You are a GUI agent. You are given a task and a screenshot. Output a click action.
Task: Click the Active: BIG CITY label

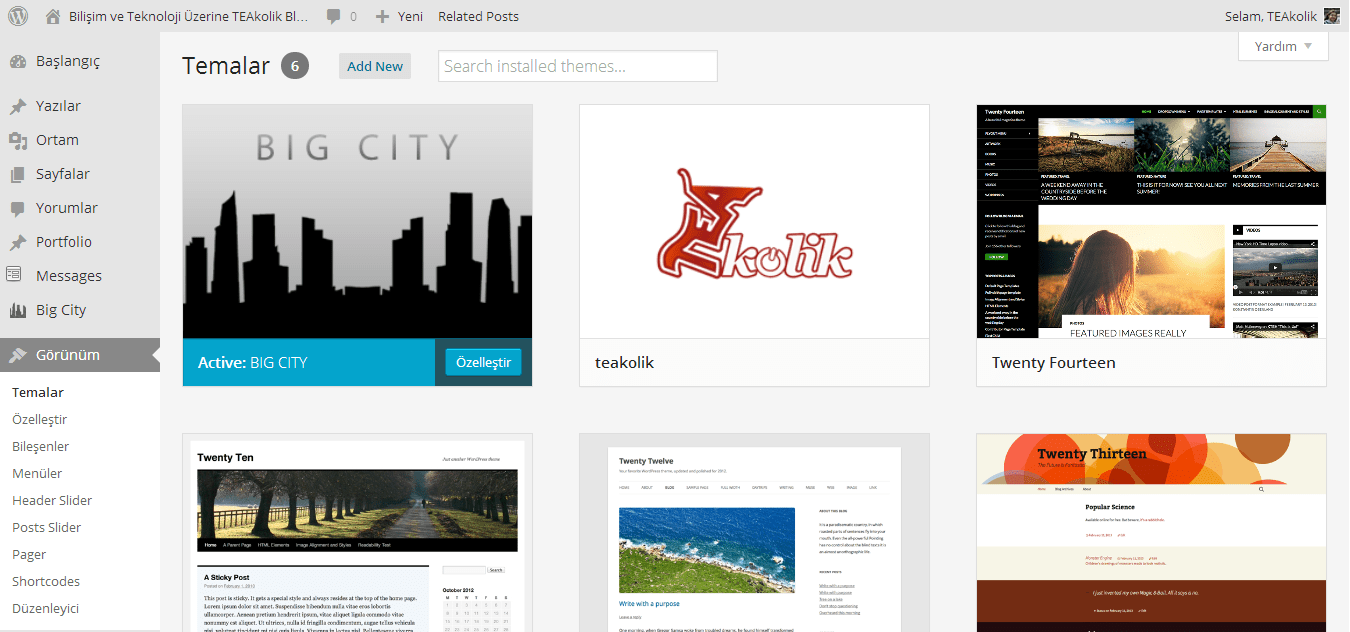(253, 362)
